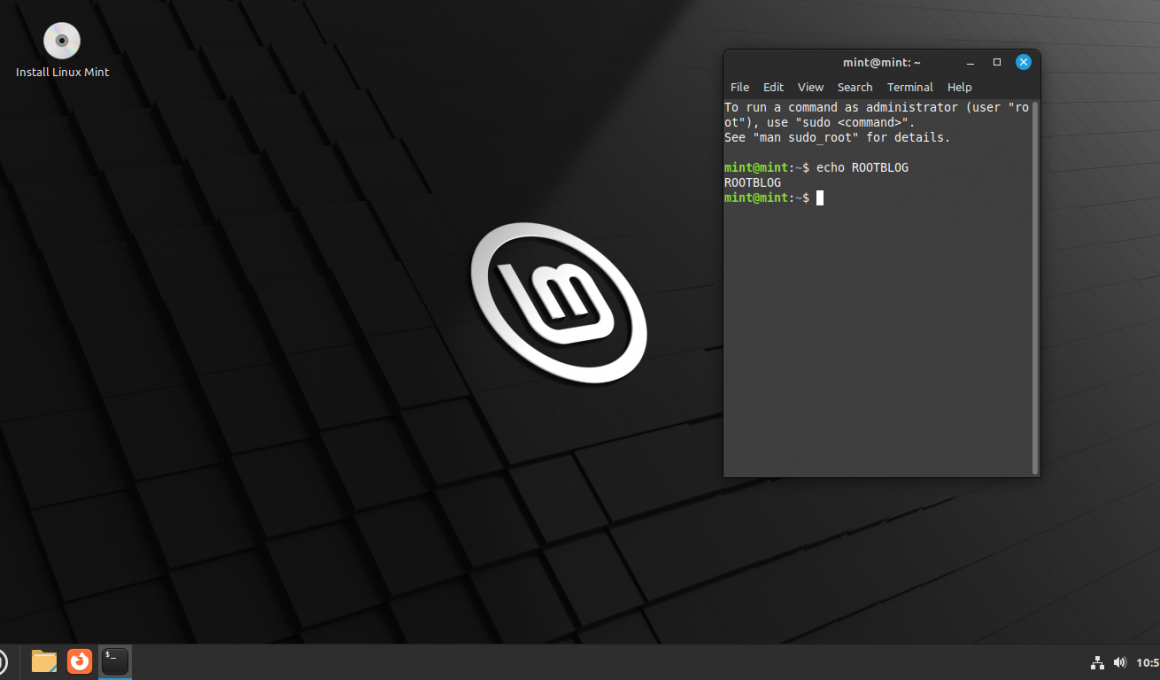This screenshot has width=1160, height=680.
Task: Open the network status tray icon
Action: point(1097,661)
